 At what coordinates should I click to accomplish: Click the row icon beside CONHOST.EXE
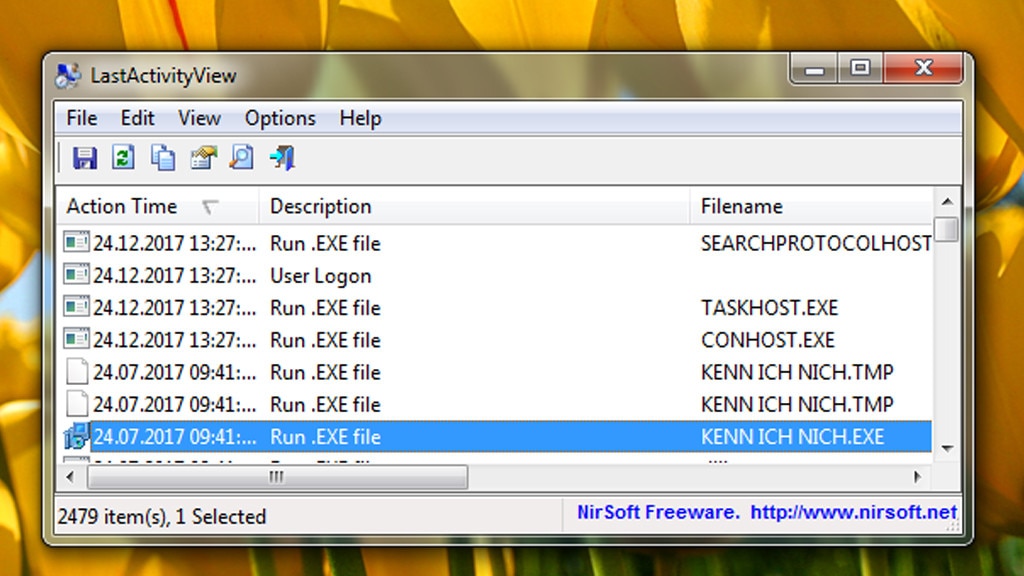pyautogui.click(x=76, y=339)
